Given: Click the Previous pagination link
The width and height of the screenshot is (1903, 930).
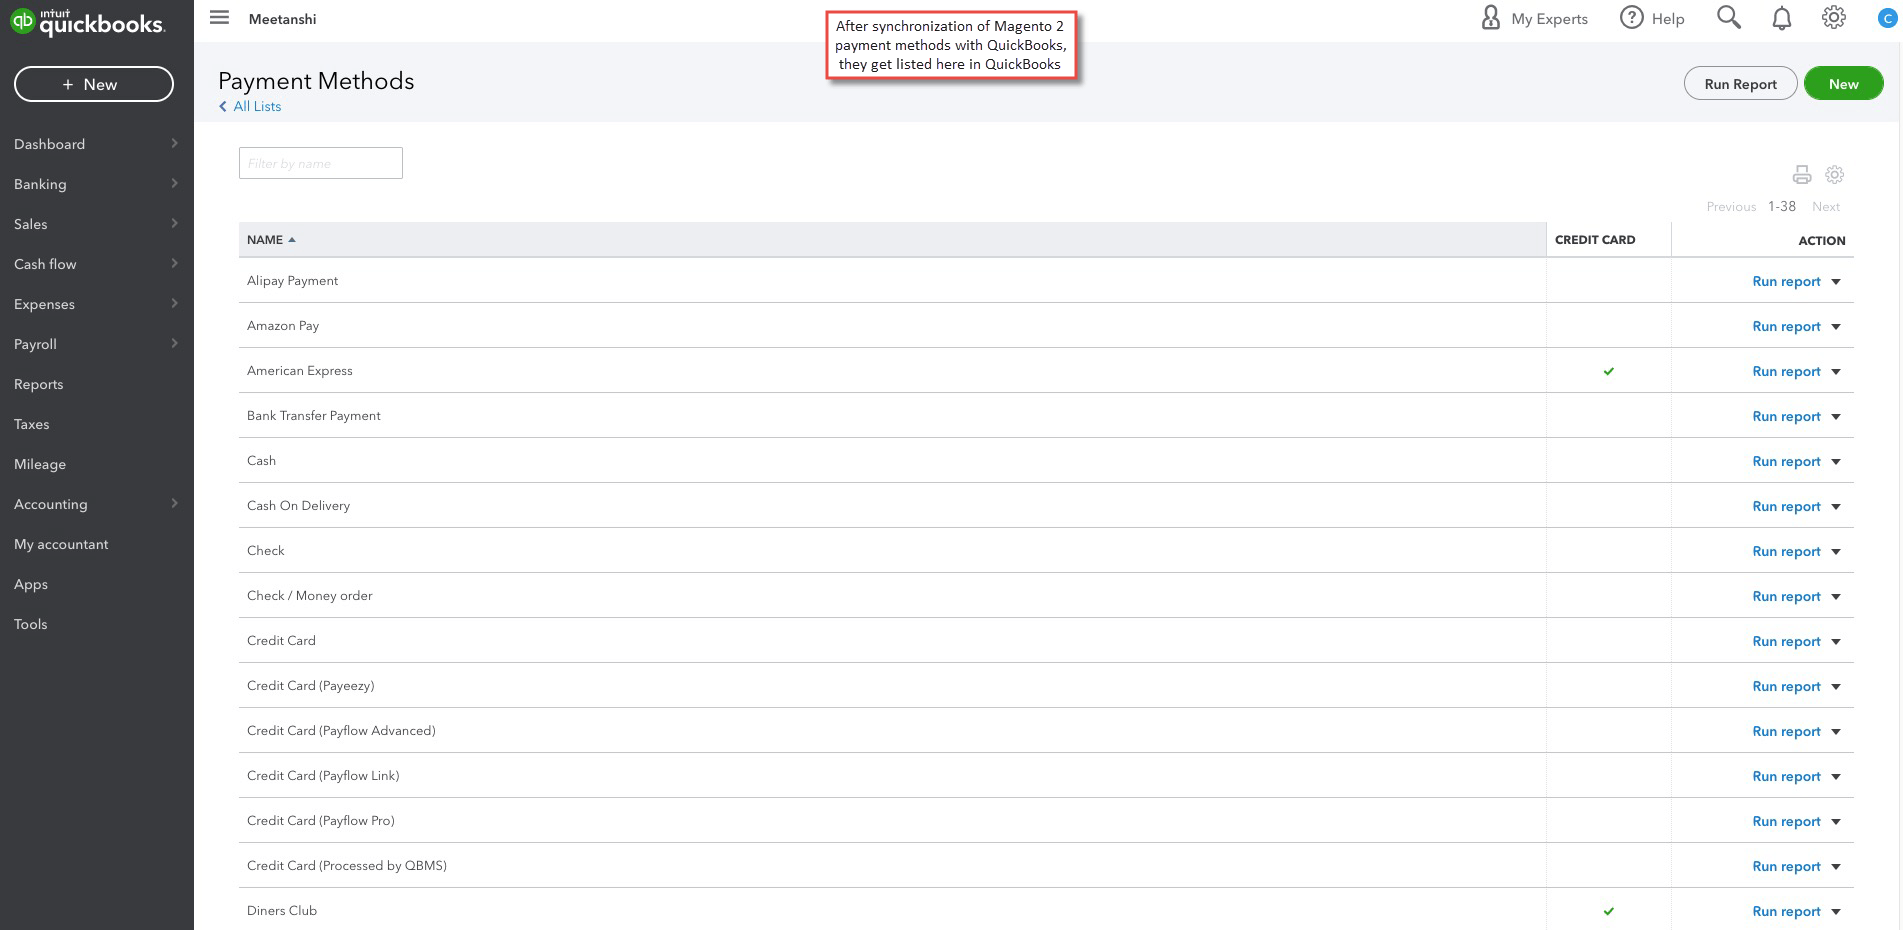Looking at the screenshot, I should point(1731,207).
